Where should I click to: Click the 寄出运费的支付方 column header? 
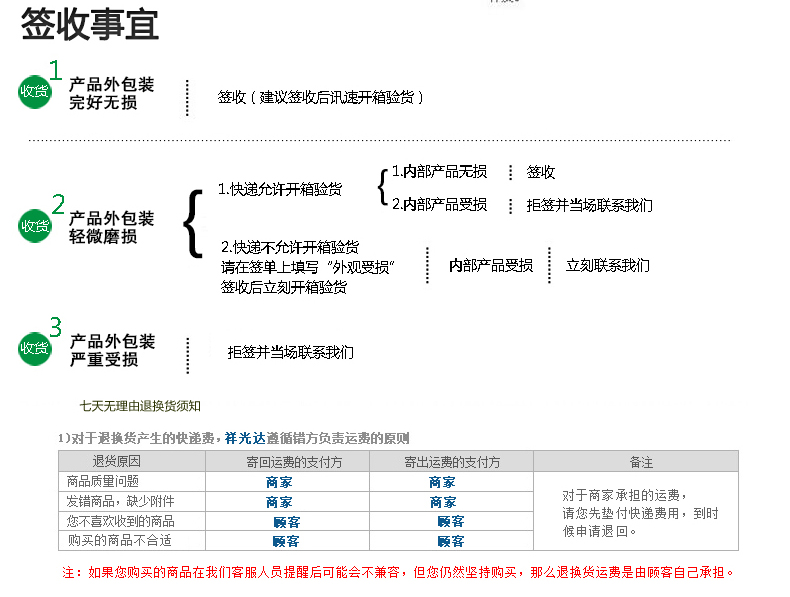(x=452, y=462)
